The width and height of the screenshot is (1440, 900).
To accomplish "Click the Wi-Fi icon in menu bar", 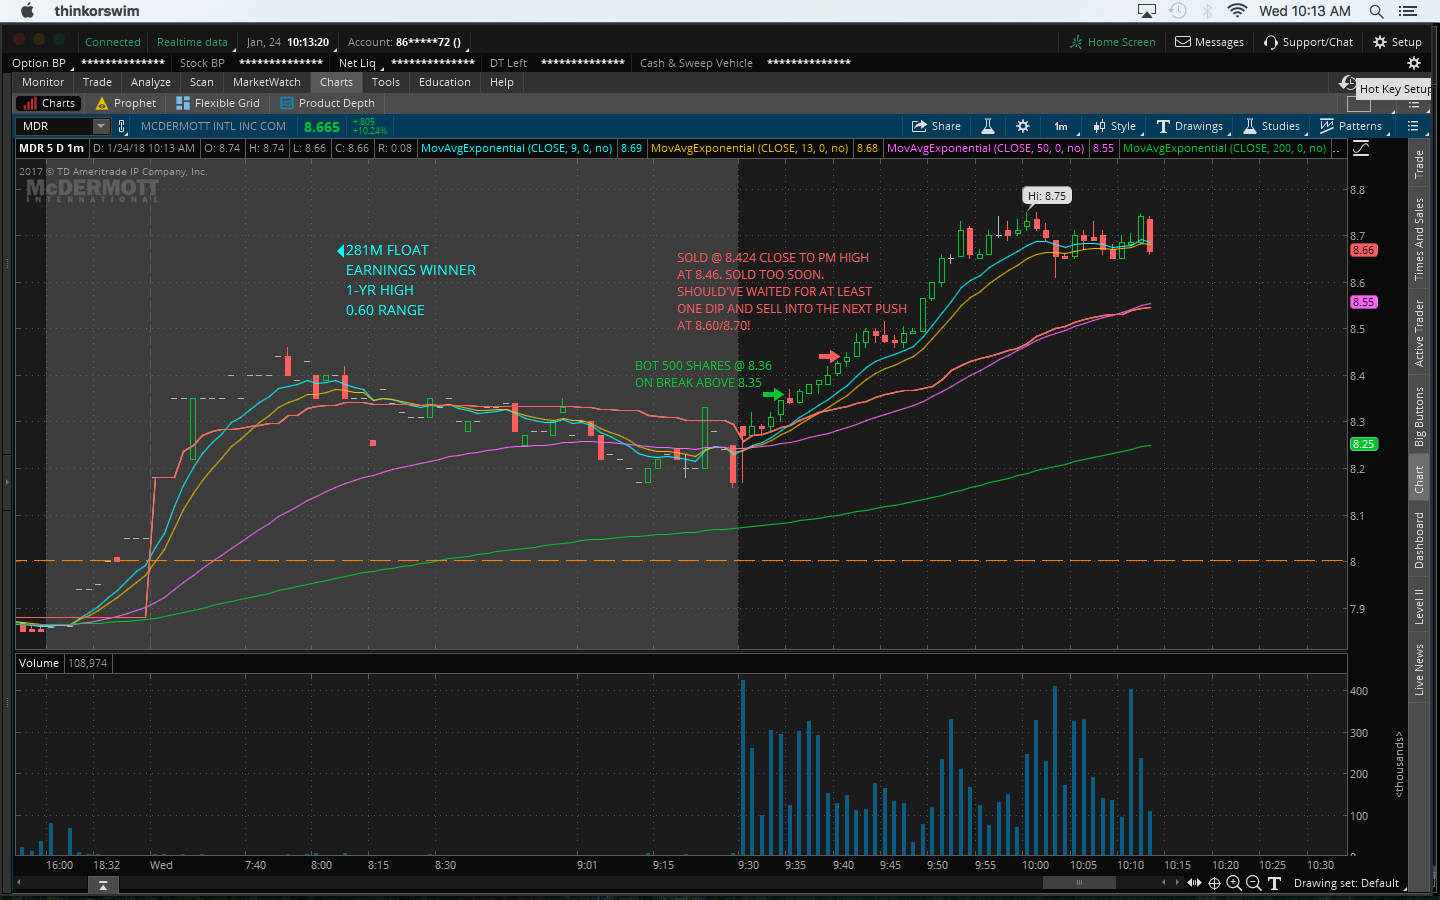I will click(1237, 11).
